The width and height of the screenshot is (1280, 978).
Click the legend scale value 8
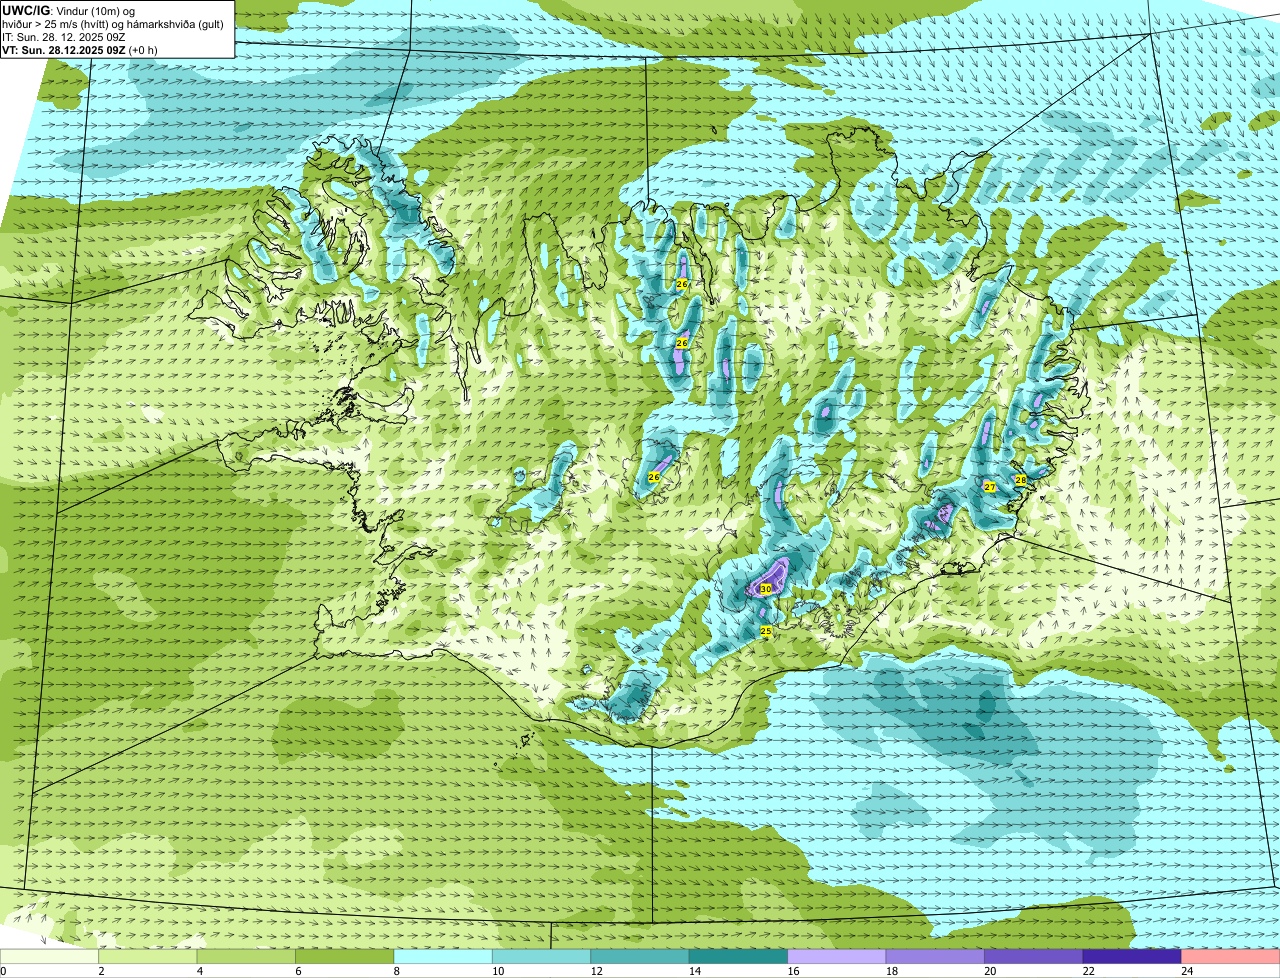tap(396, 971)
